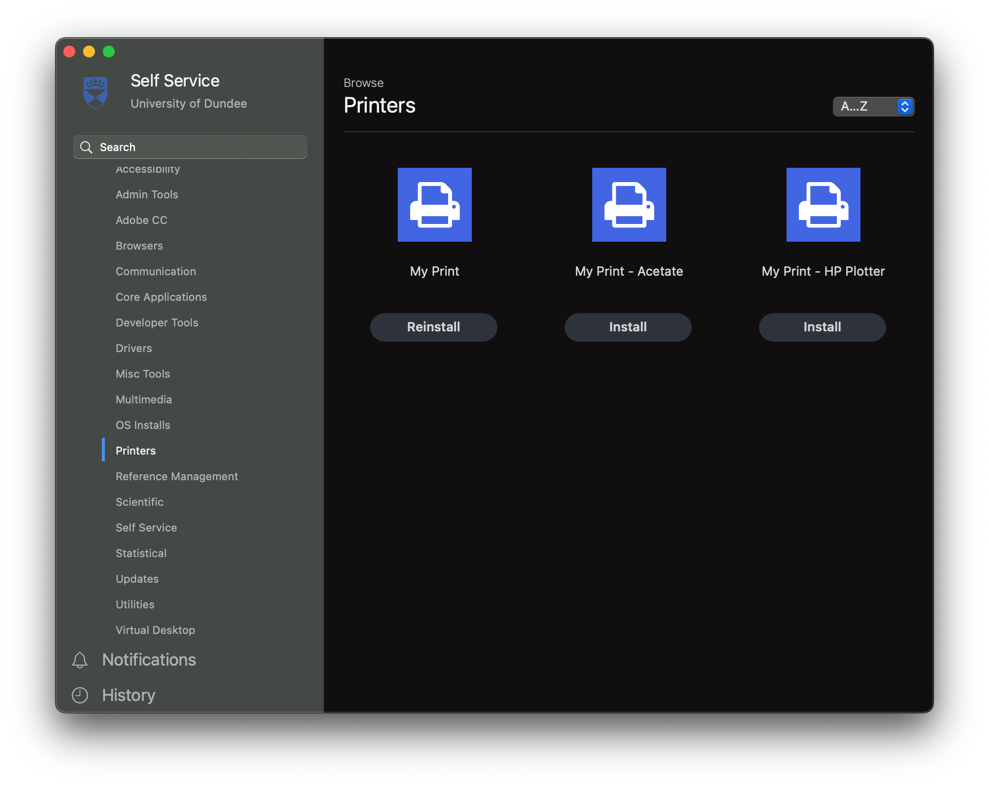Click inside the Search field
The height and width of the screenshot is (786, 989).
pos(190,147)
